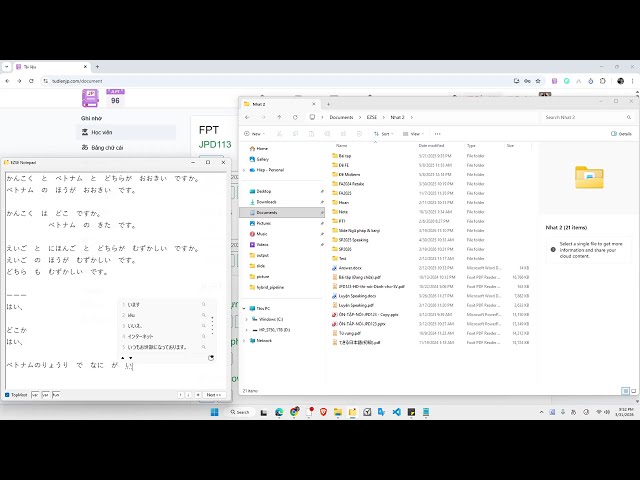640x480 pixels.
Task: Expand the Hiep - Personal OneDrive node
Action: click(244, 170)
